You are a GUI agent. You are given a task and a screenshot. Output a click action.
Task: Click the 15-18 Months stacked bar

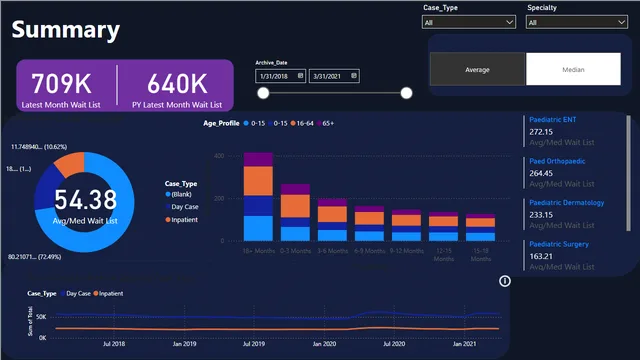480,227
